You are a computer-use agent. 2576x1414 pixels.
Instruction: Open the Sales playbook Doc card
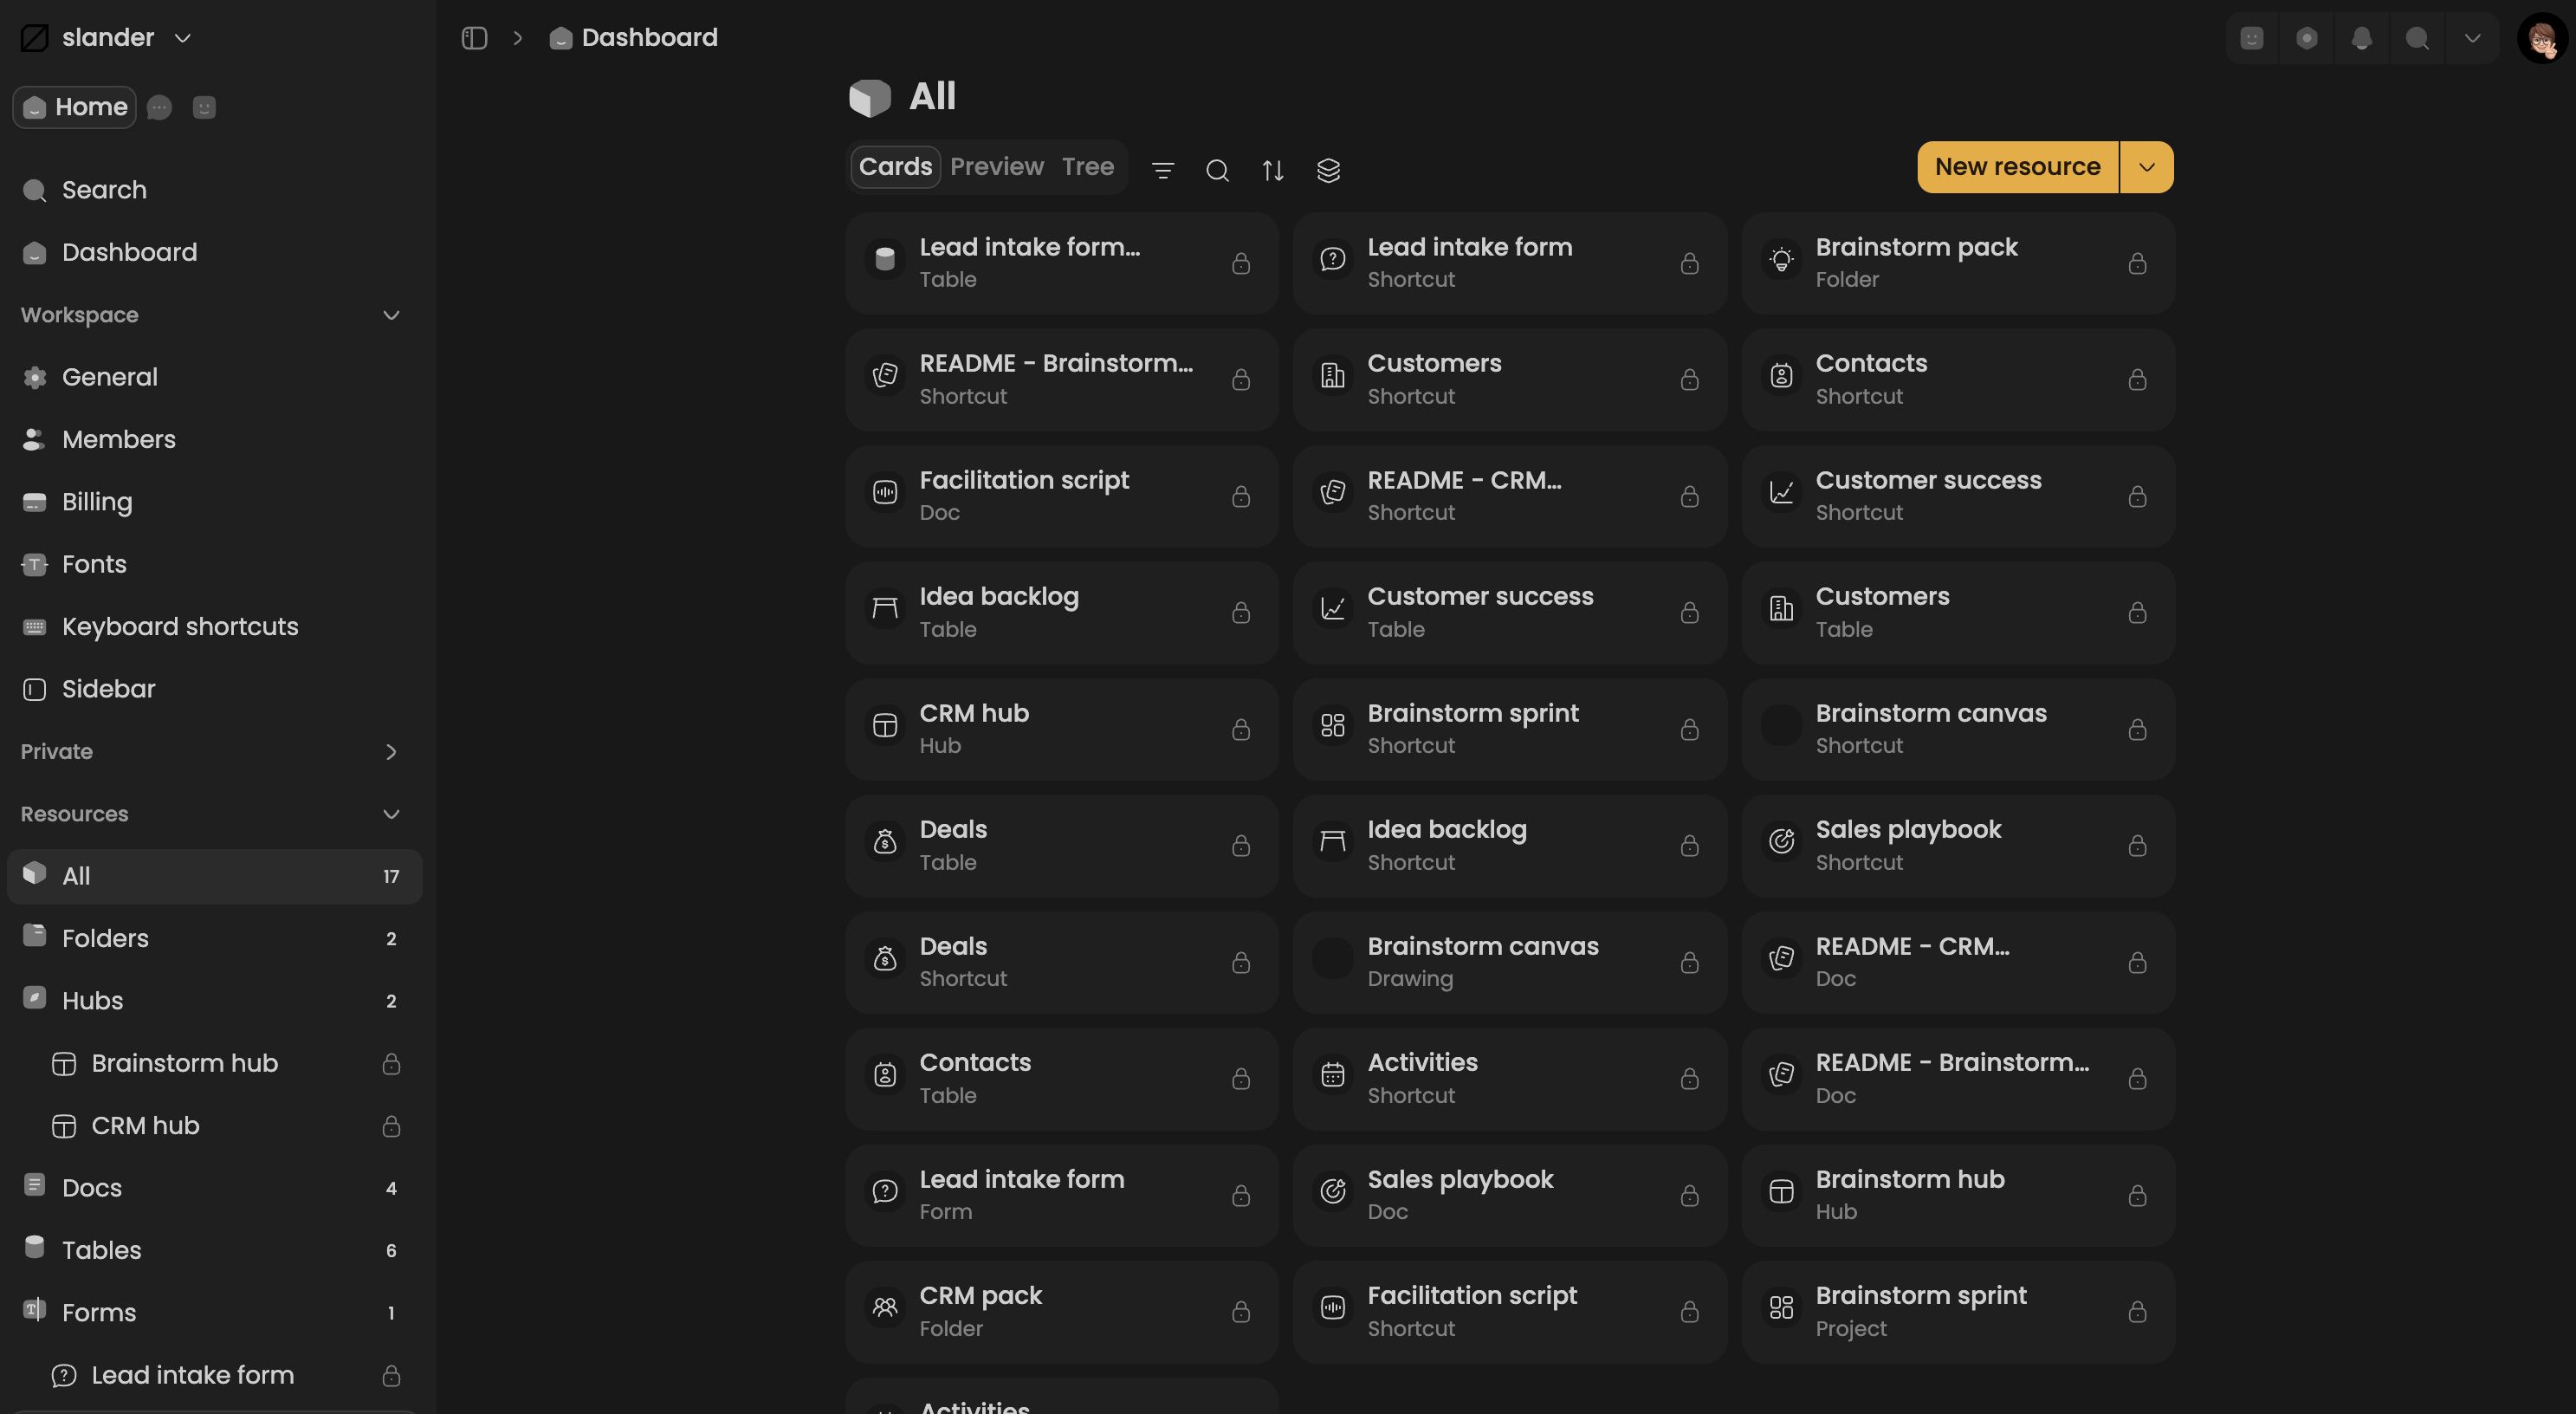tap(1509, 1195)
